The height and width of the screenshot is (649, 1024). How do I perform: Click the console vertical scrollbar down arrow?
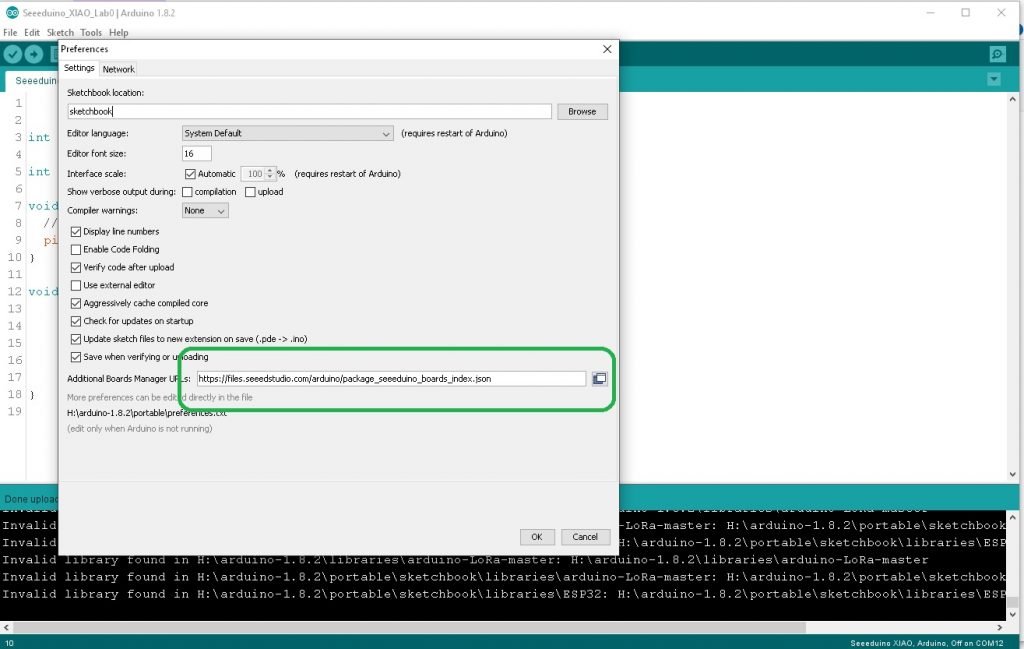tap(1012, 614)
